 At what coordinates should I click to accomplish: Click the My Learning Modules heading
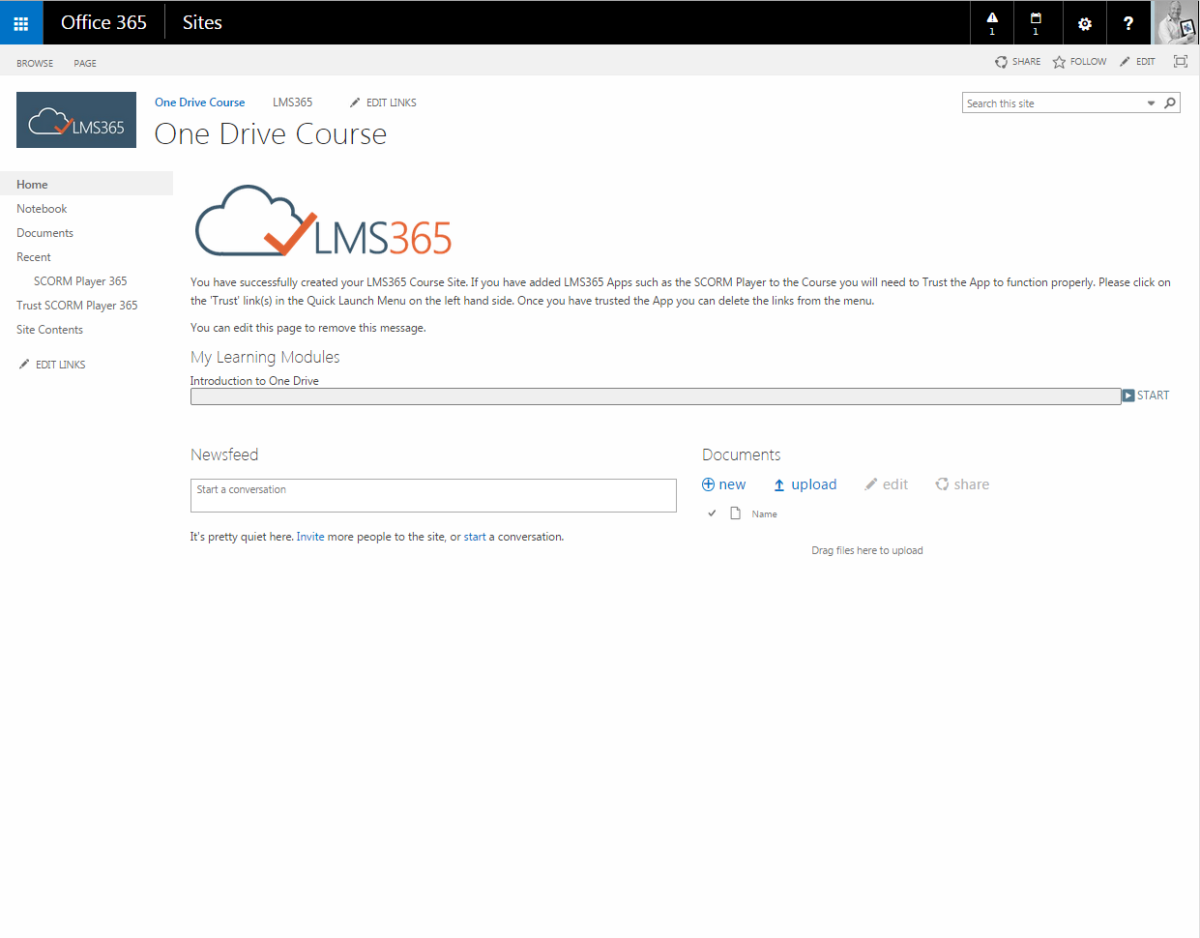coord(265,357)
